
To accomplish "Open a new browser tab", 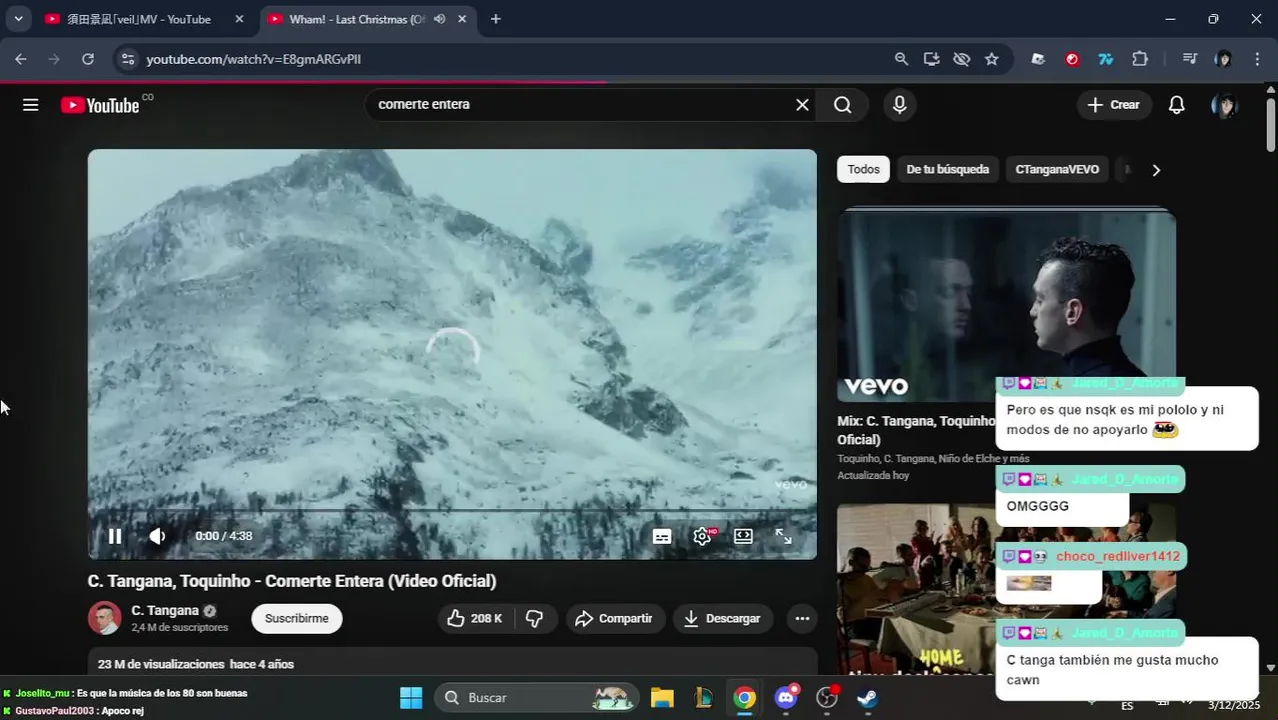I will click(x=496, y=19).
